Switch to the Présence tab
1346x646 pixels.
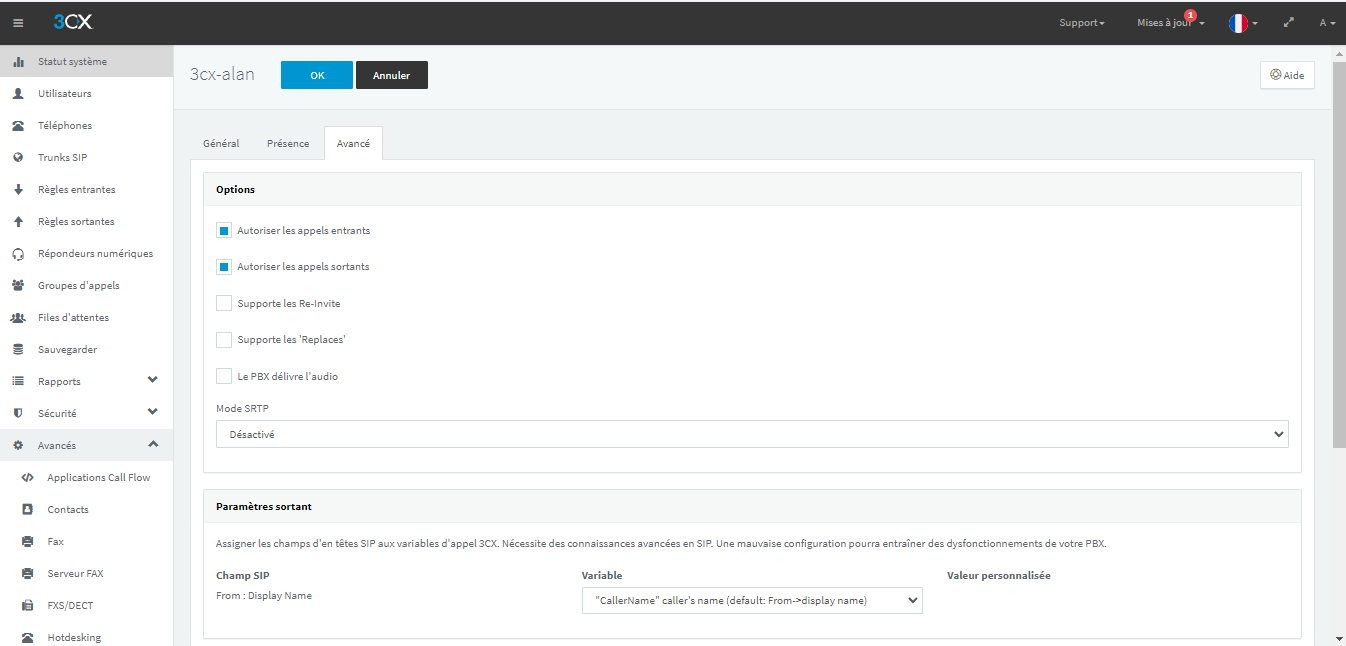[x=288, y=143]
